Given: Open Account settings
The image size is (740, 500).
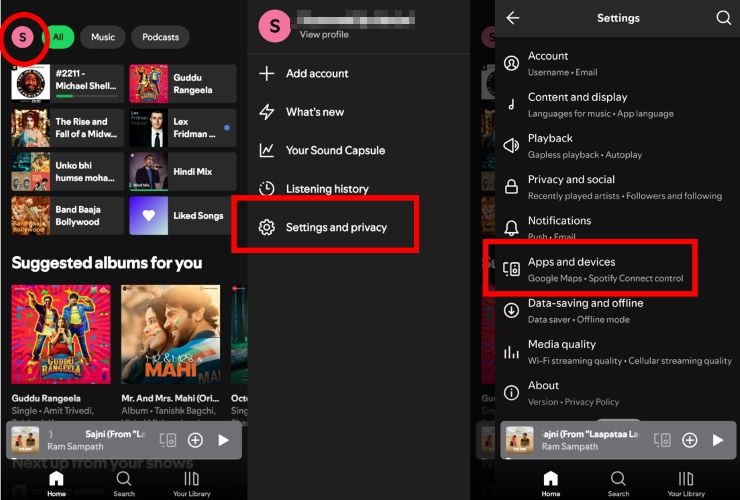Looking at the screenshot, I should click(617, 63).
